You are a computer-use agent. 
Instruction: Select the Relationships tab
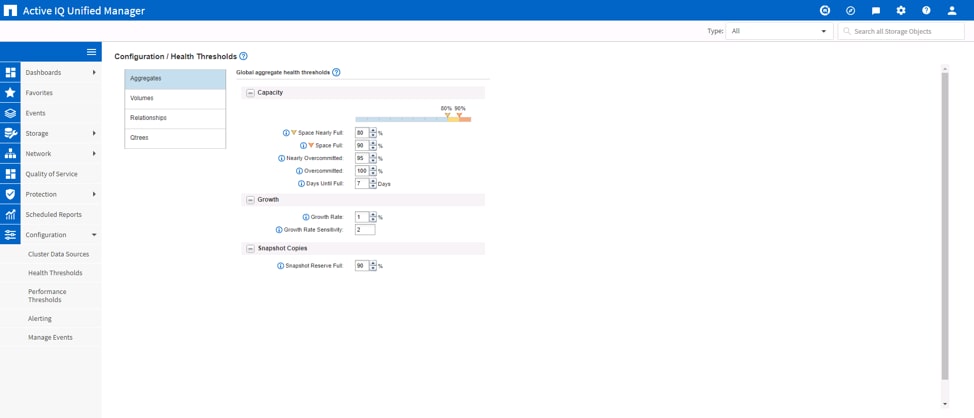click(x=175, y=118)
